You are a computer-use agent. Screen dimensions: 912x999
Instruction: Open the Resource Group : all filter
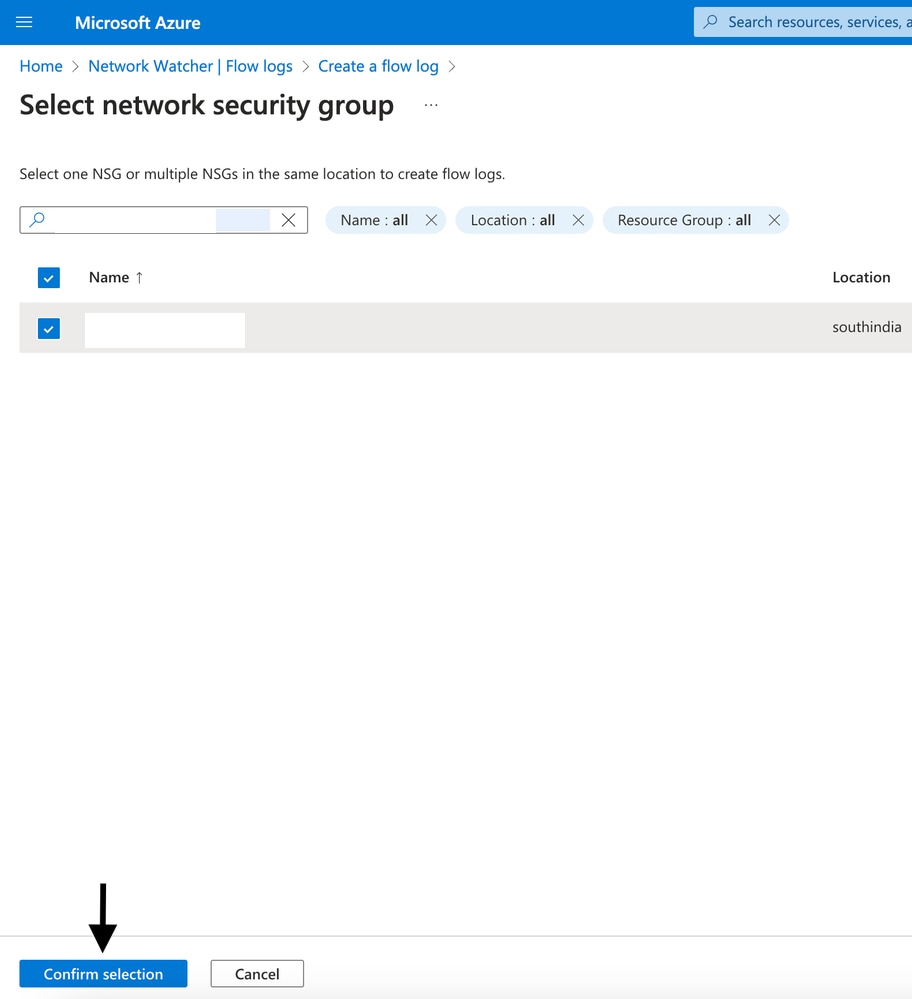(x=684, y=220)
